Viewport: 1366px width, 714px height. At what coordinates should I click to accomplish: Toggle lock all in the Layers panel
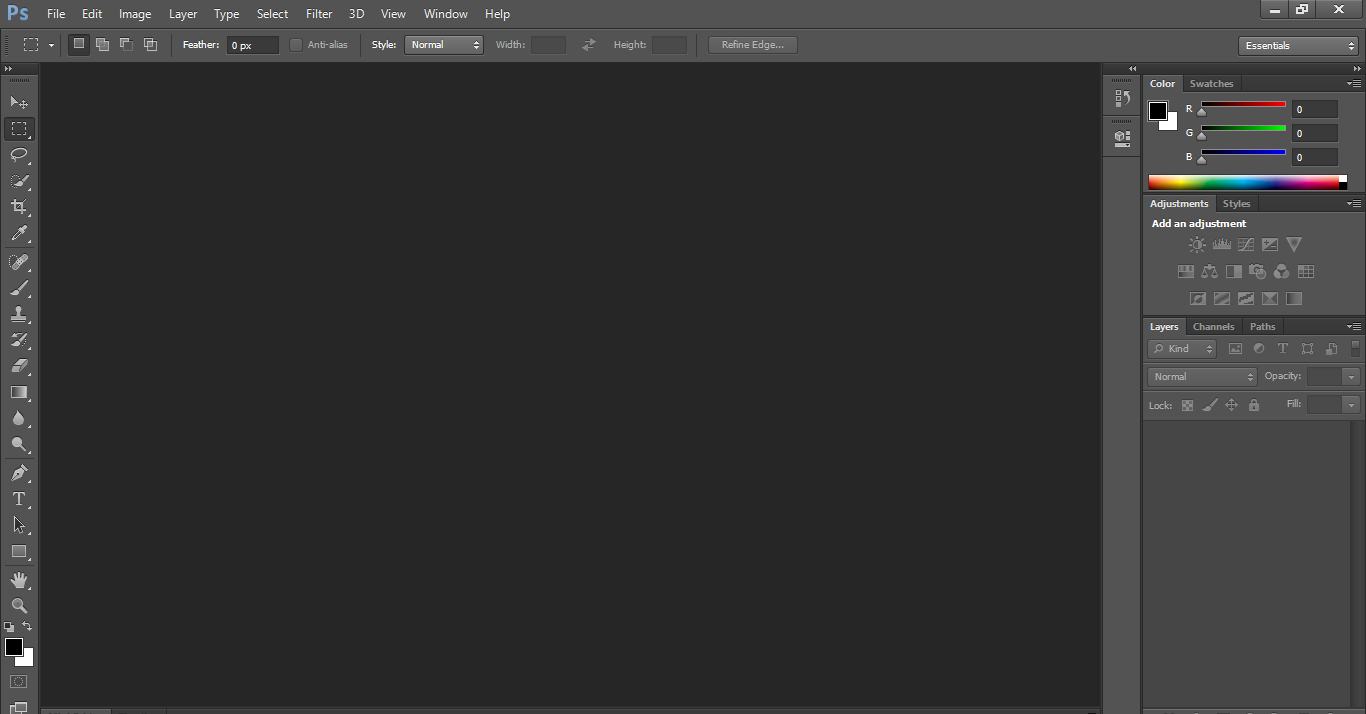(x=1254, y=405)
